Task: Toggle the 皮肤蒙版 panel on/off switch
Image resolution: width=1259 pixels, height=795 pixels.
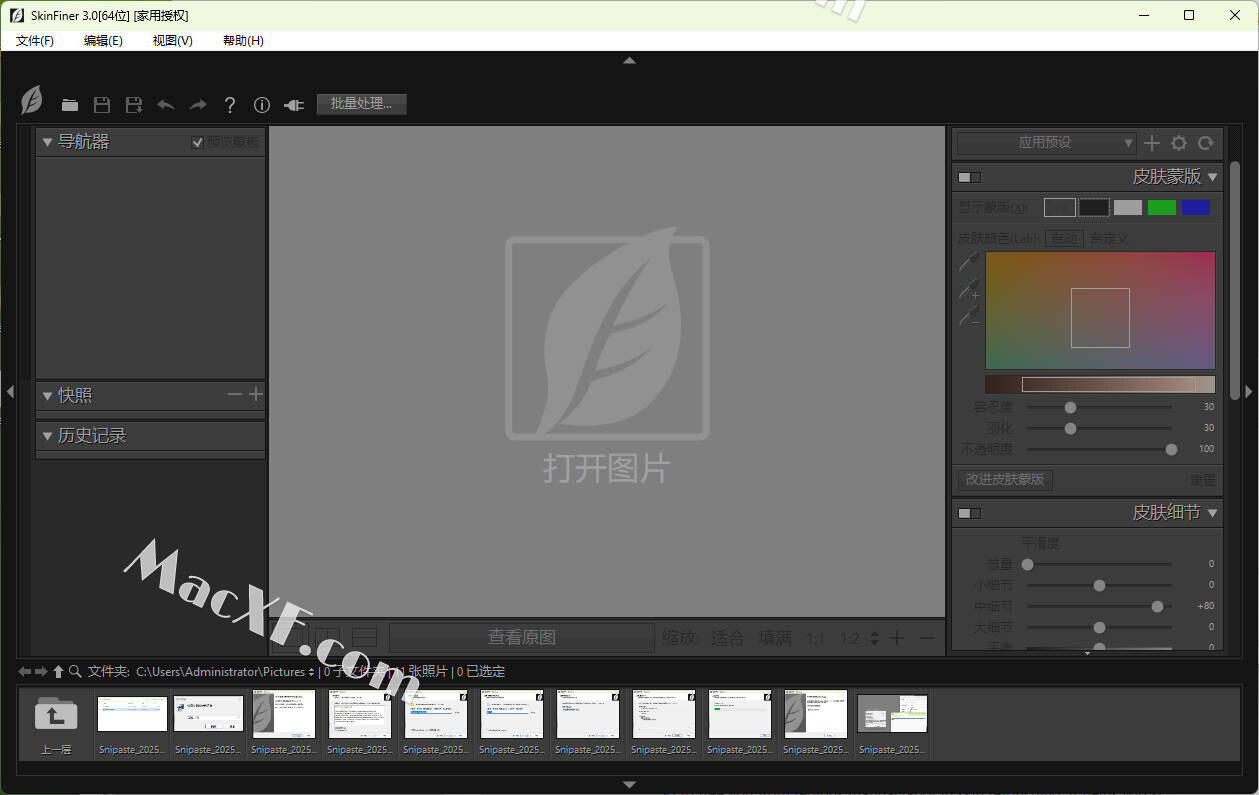Action: pos(969,177)
